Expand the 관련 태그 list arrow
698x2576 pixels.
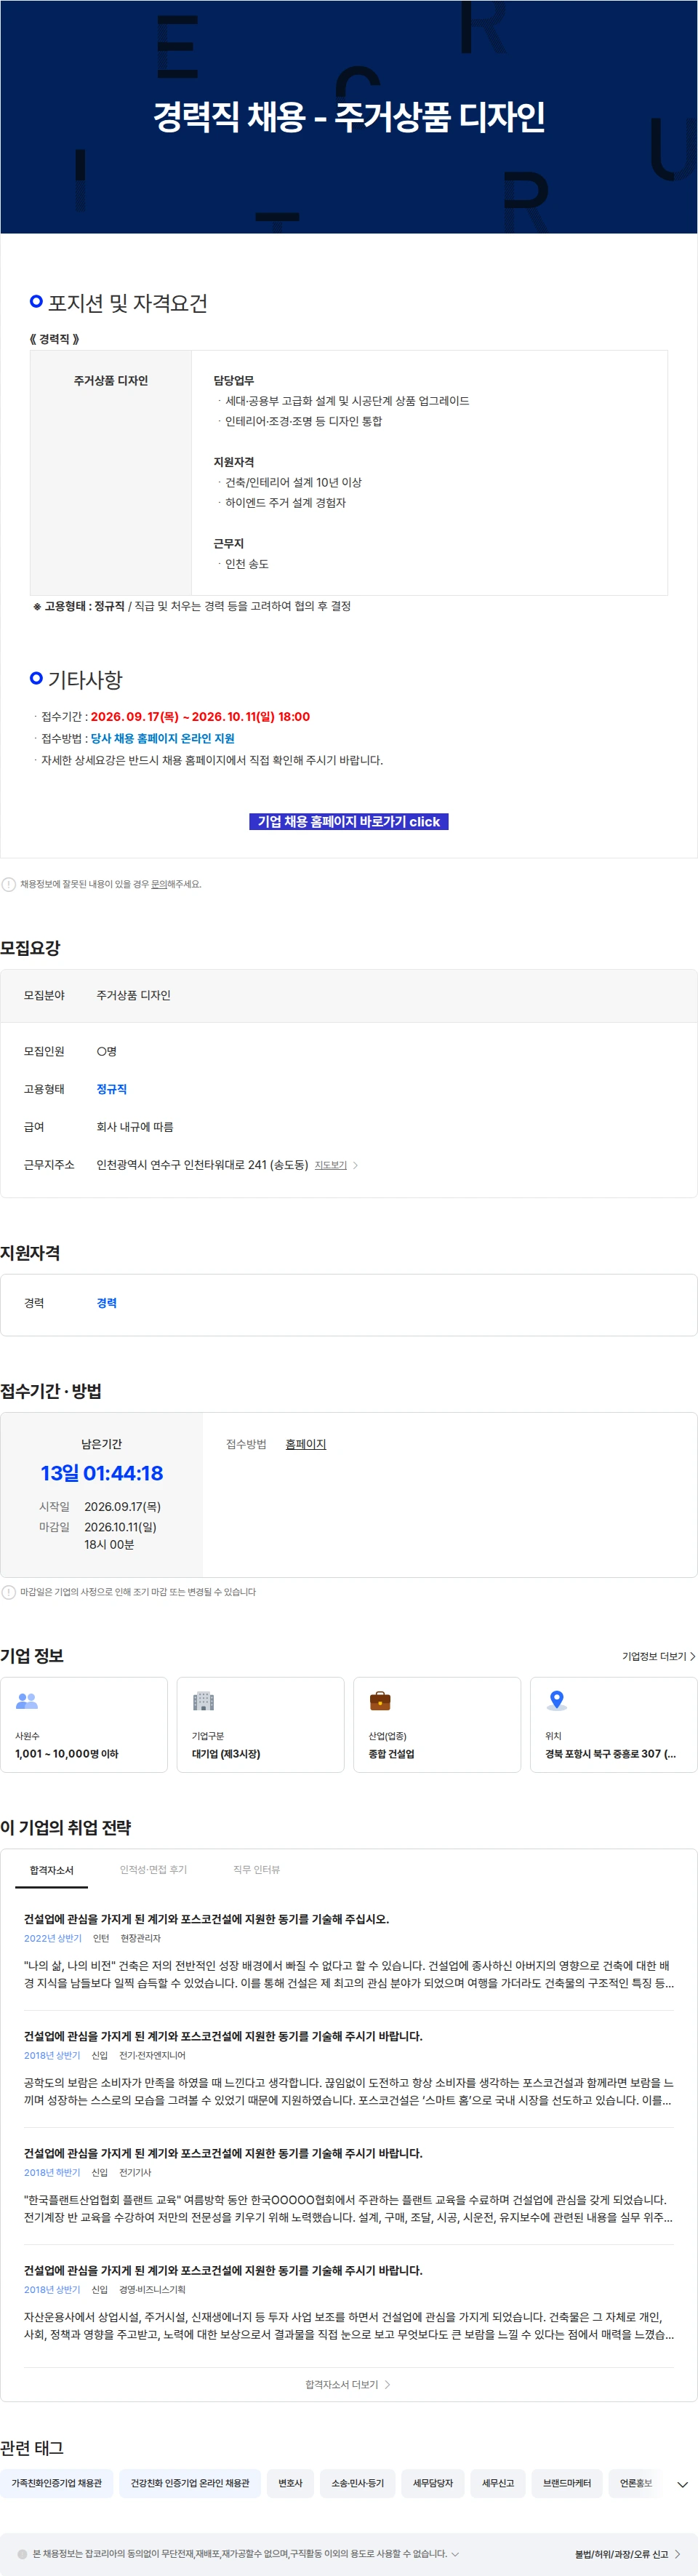[x=683, y=2484]
